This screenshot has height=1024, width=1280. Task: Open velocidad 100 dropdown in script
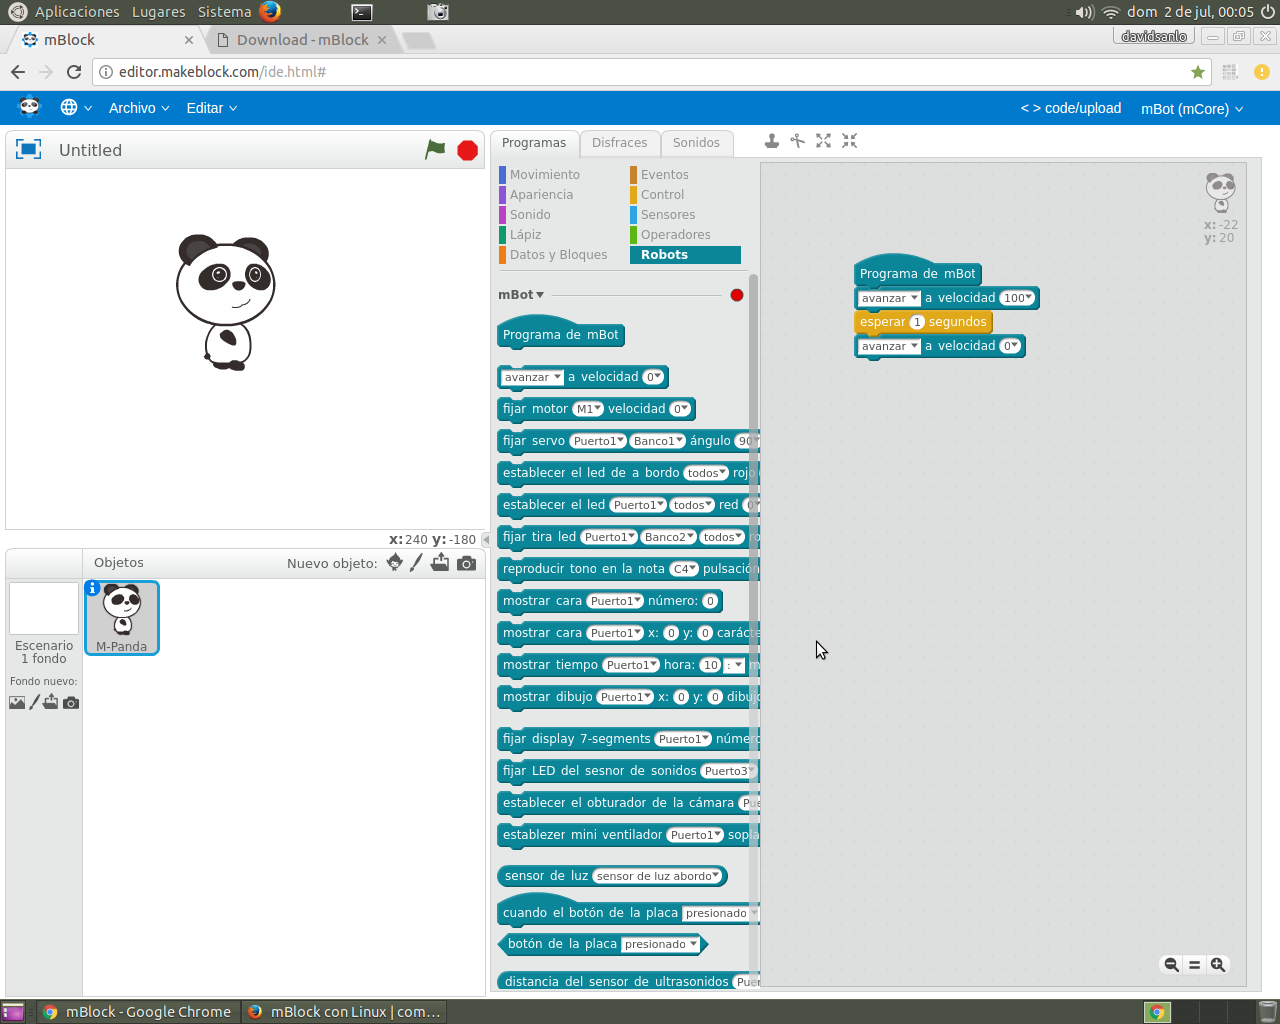1018,298
